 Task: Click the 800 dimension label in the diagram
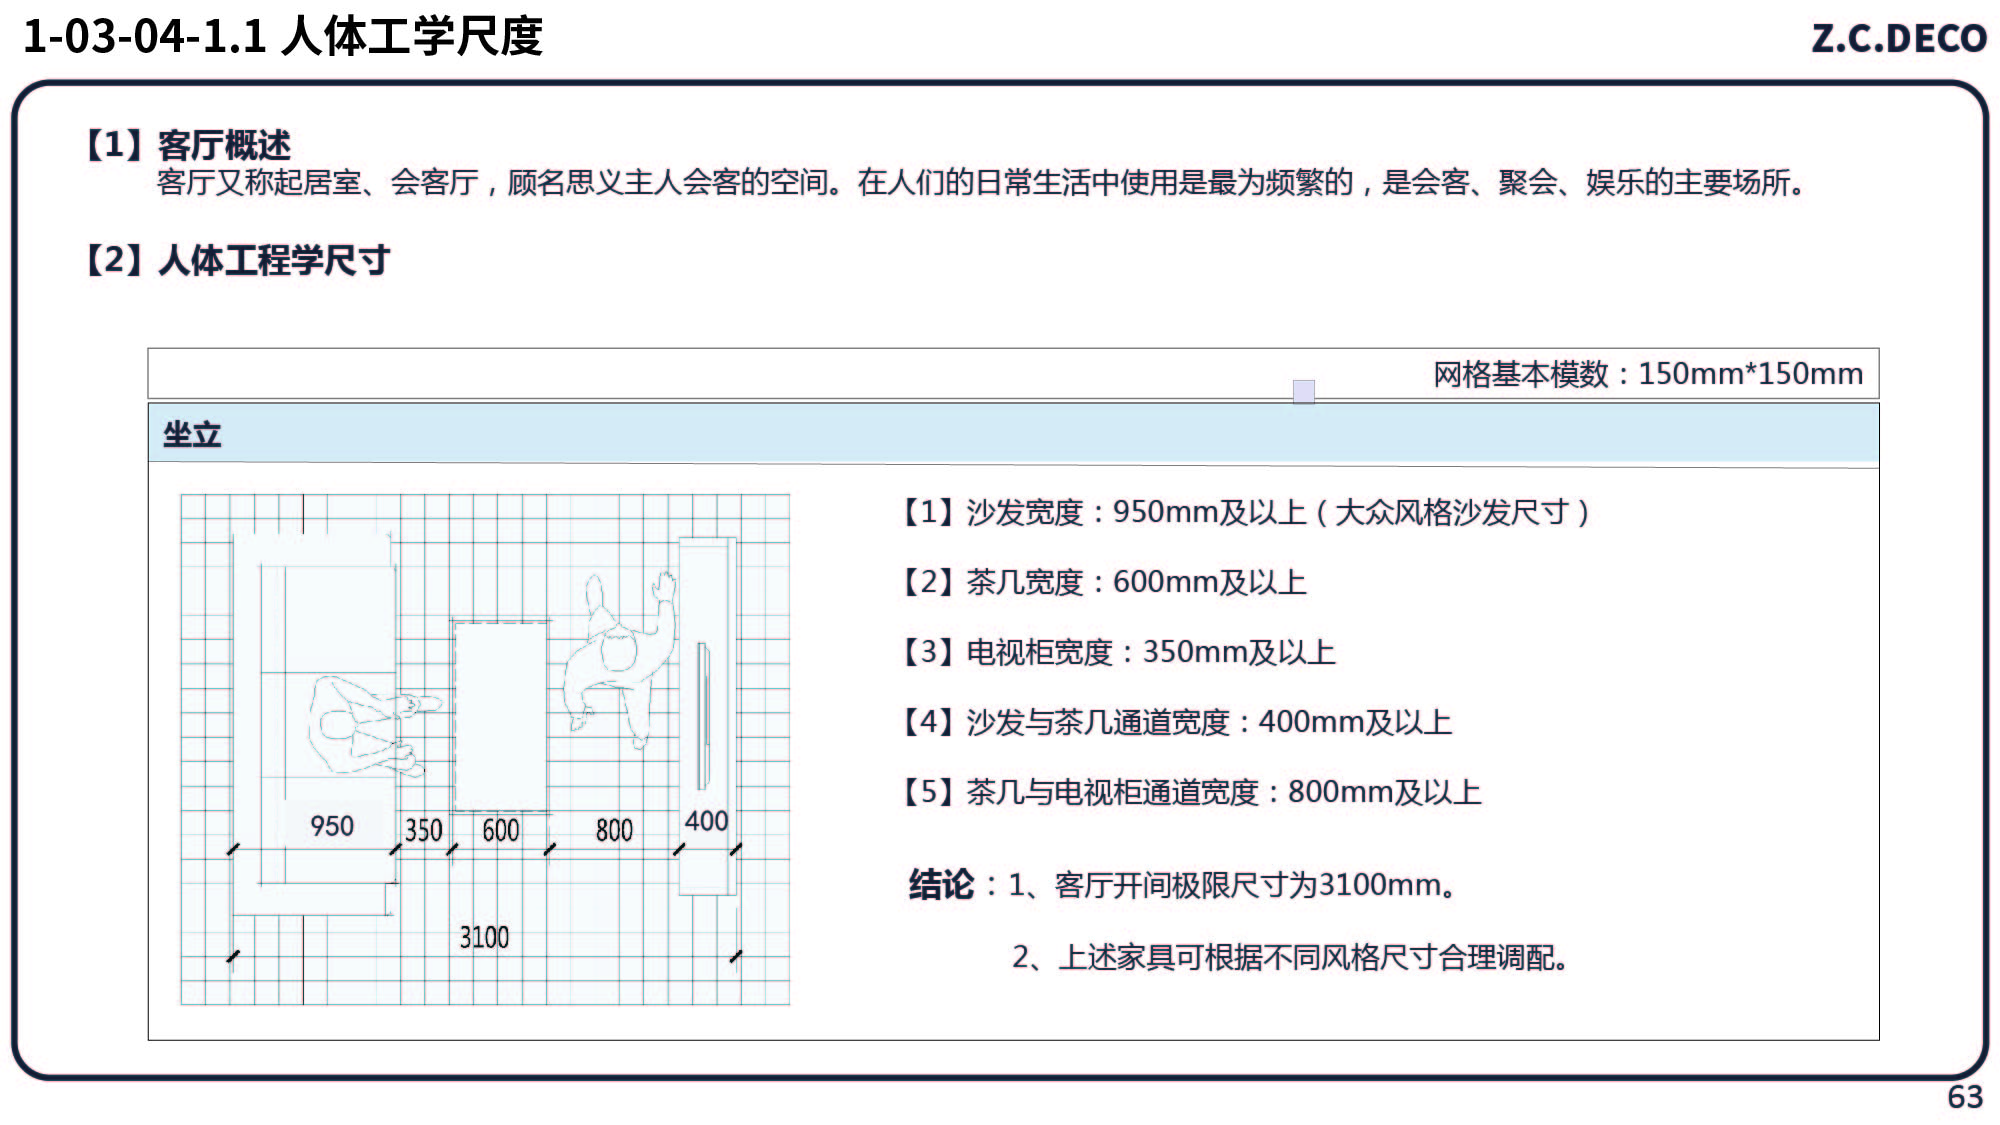click(x=614, y=830)
